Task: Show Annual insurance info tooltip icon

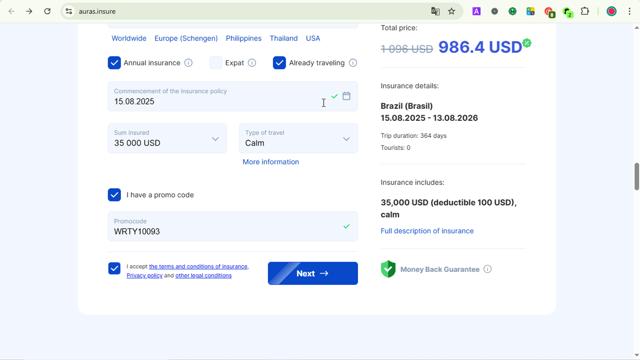Action: pos(188,63)
